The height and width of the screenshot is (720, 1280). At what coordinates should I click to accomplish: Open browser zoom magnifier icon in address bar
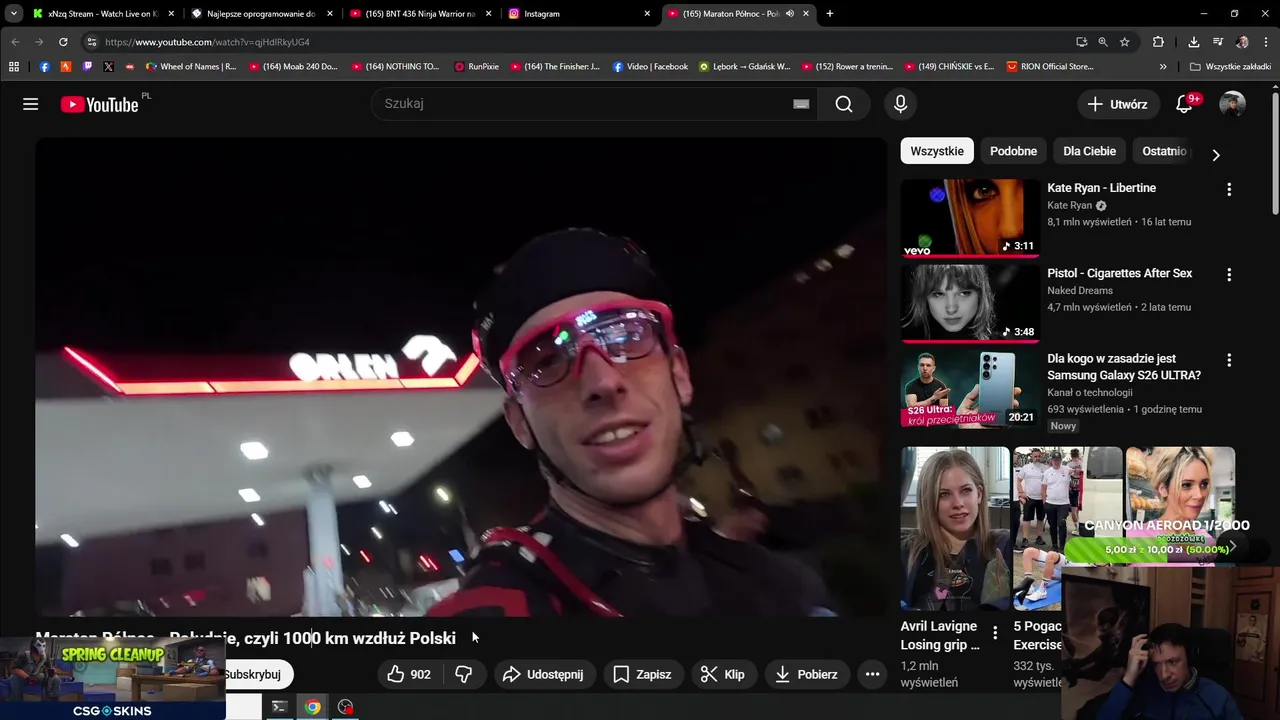[x=1103, y=42]
